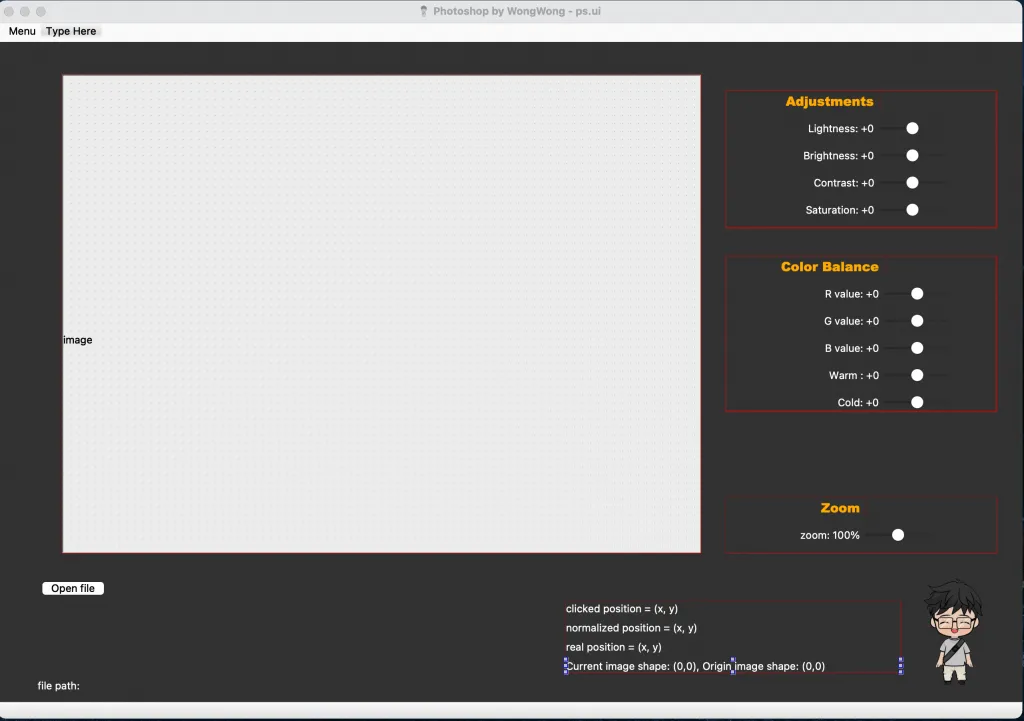This screenshot has width=1024, height=721.
Task: Click the ps.ui title bar document icon
Action: pyautogui.click(x=424, y=11)
